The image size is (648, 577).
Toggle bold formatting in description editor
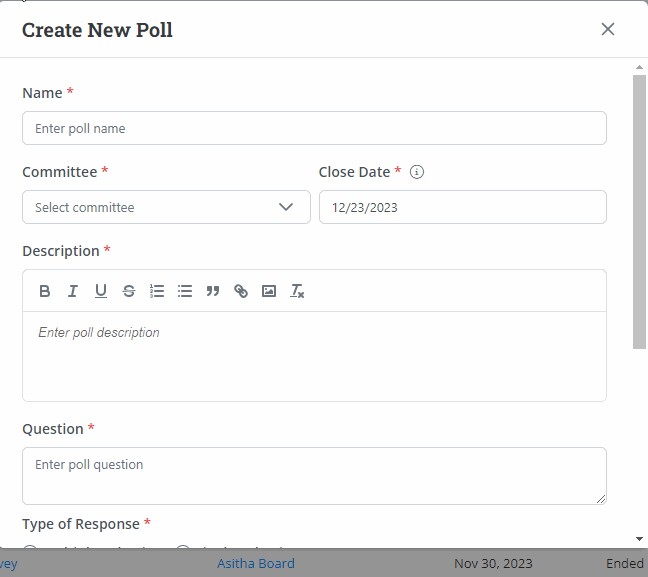45,291
